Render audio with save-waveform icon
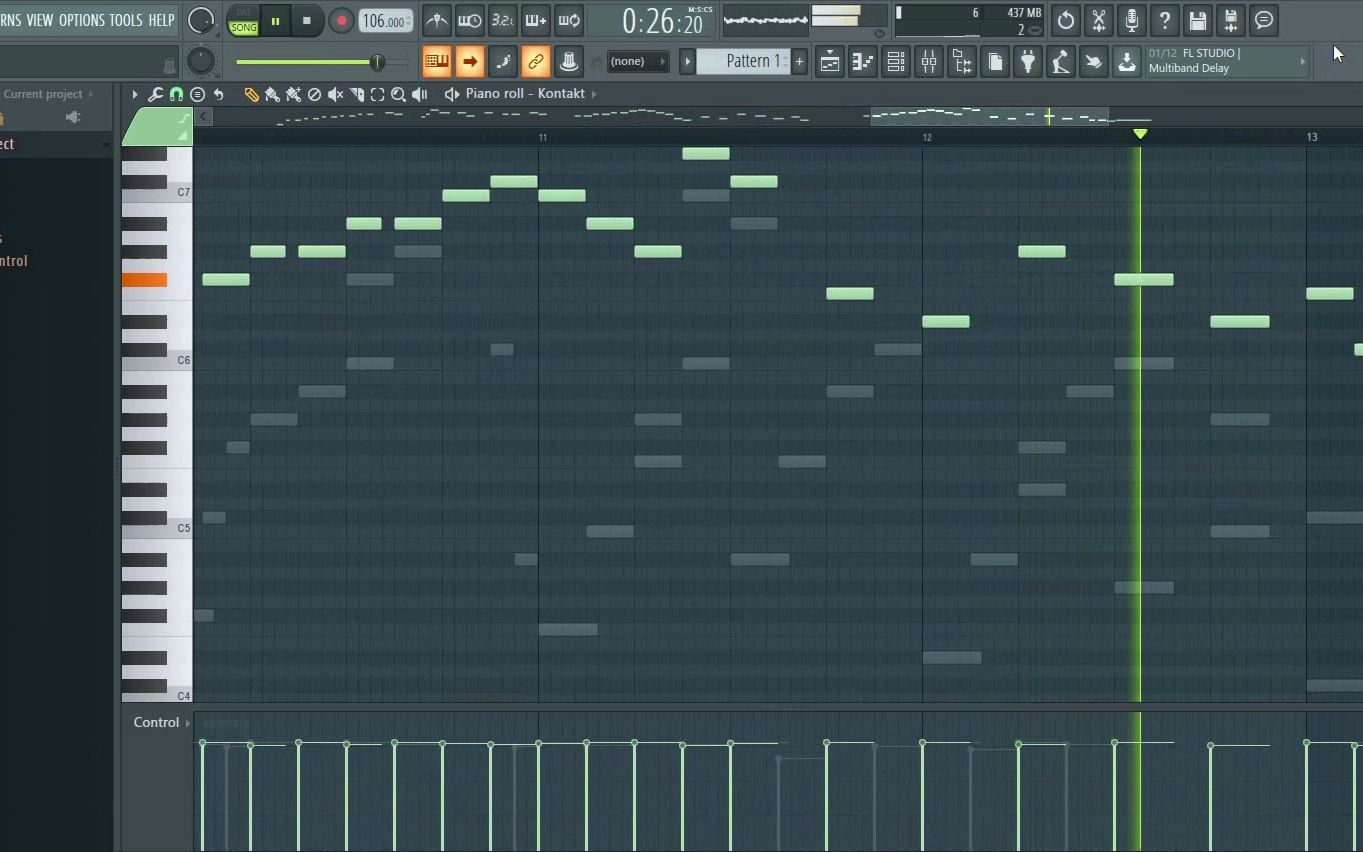 (1231, 20)
